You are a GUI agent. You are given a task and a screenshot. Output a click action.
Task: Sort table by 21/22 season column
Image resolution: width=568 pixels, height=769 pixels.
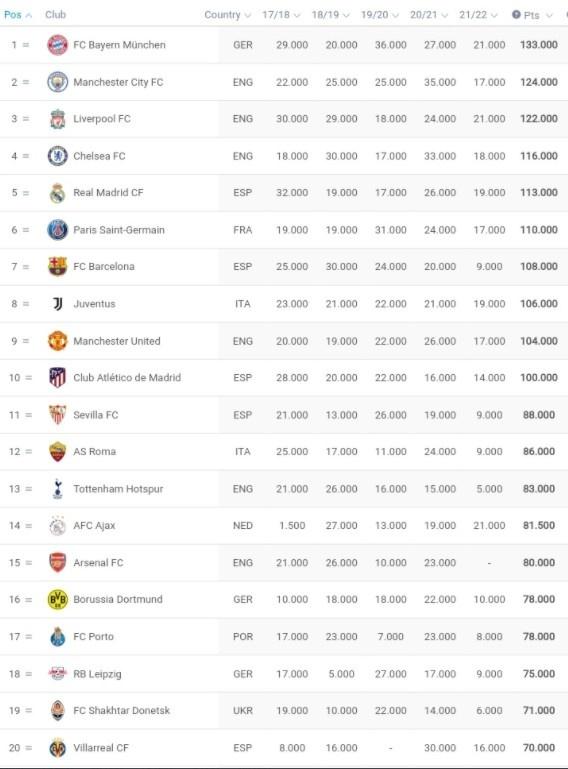coord(478,15)
